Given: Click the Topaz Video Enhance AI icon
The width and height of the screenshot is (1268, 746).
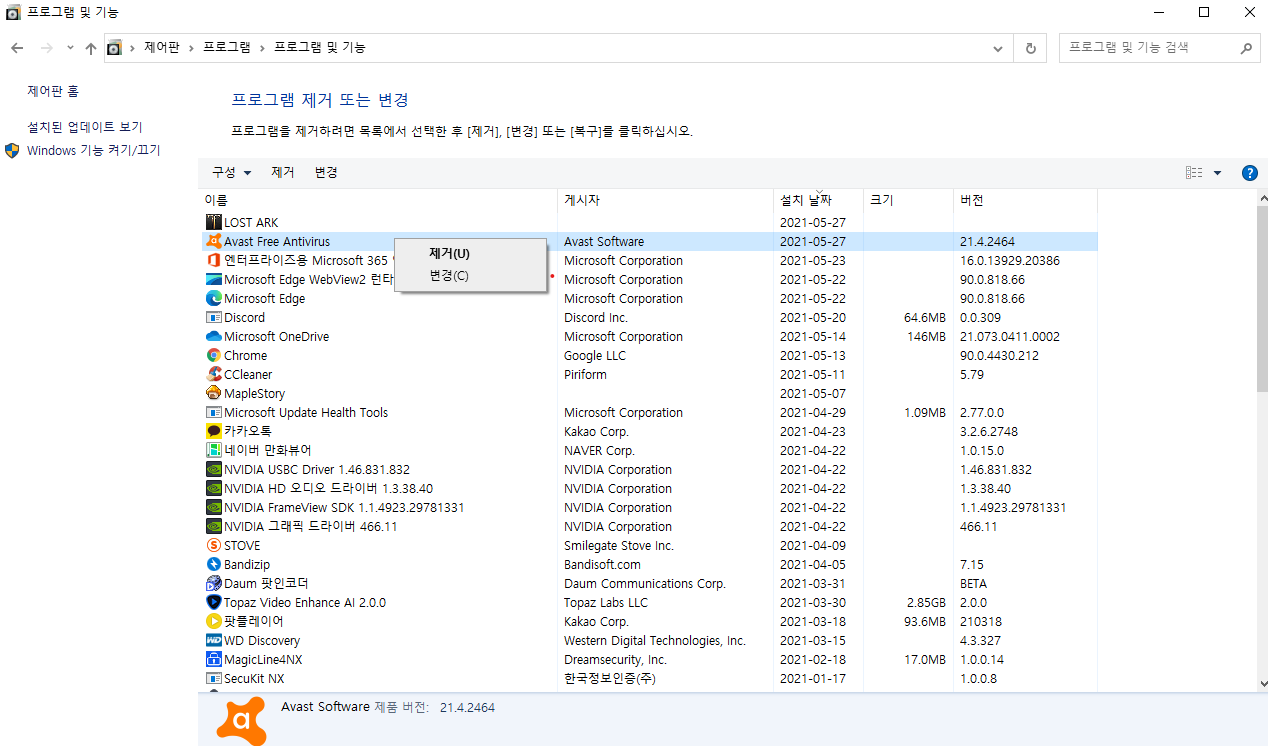Looking at the screenshot, I should coord(213,602).
